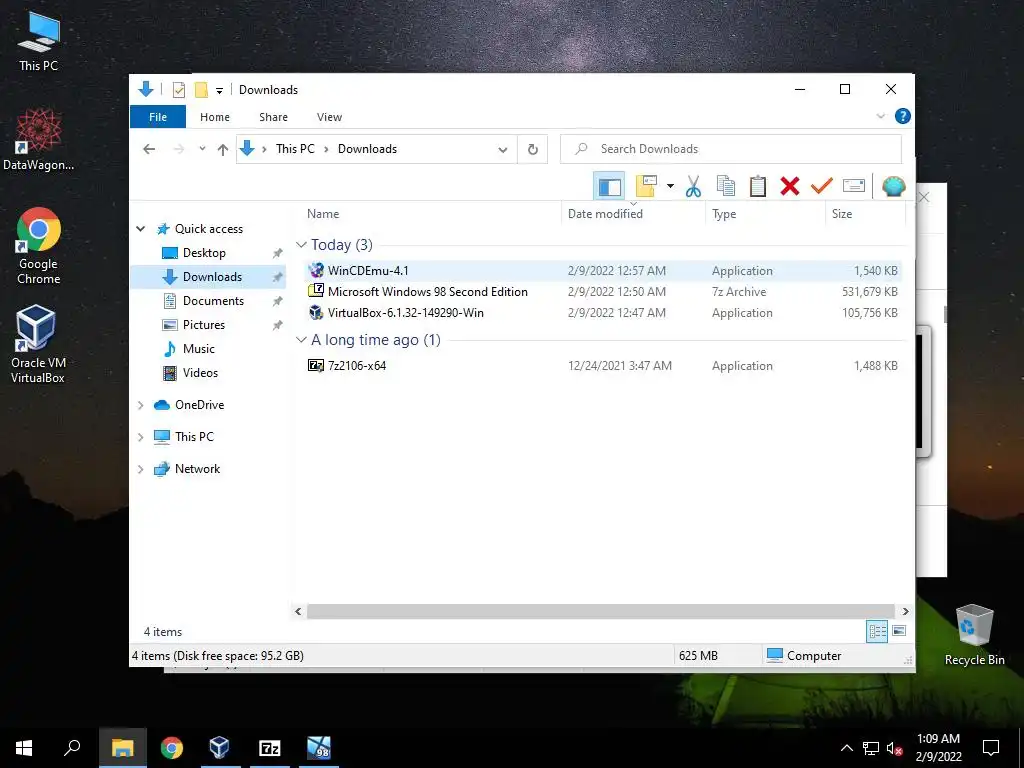Image resolution: width=1024 pixels, height=768 pixels.
Task: Select Oracle VM VirtualBox desktop shortcut
Action: [38, 344]
